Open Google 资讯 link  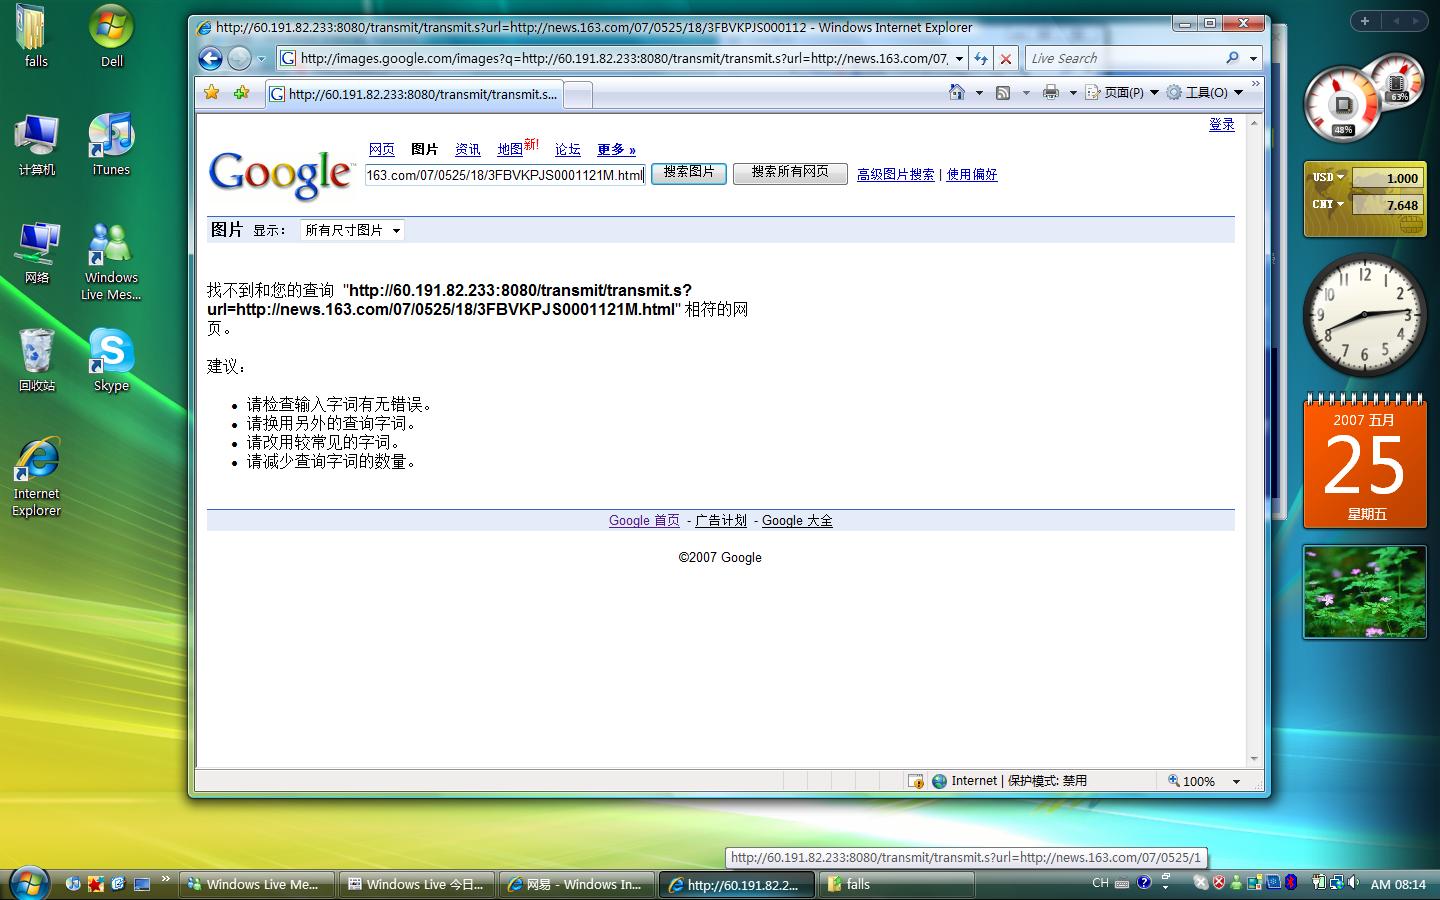tap(468, 150)
